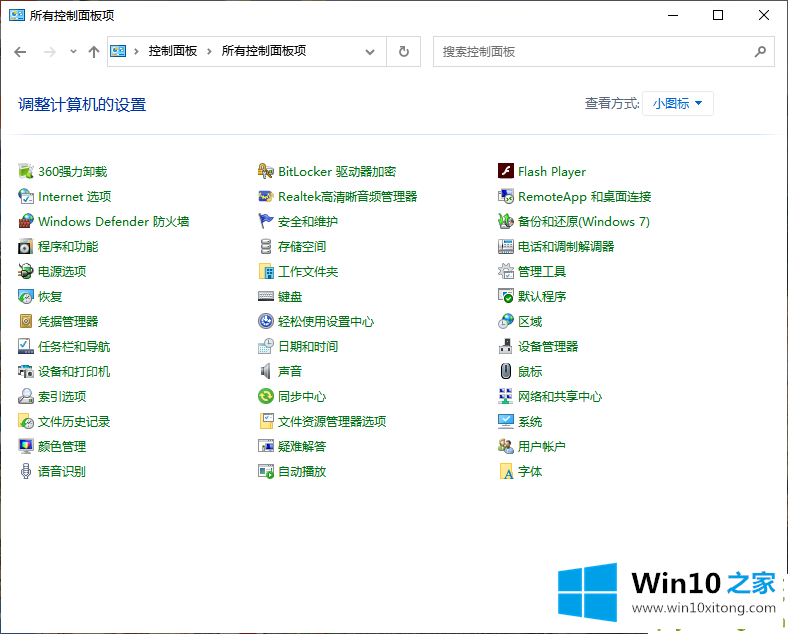Image resolution: width=788 pixels, height=634 pixels.
Task: Click the 默认程序 icon
Action: click(506, 296)
